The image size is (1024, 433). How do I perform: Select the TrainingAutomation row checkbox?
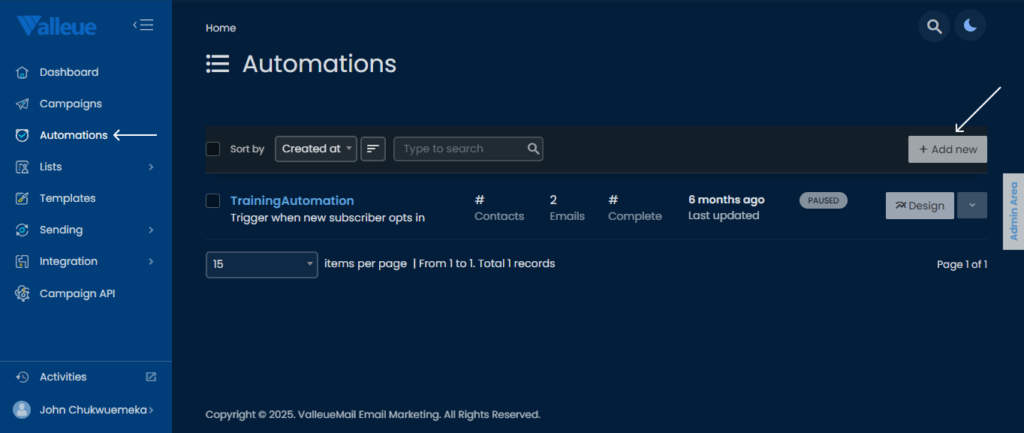point(213,200)
